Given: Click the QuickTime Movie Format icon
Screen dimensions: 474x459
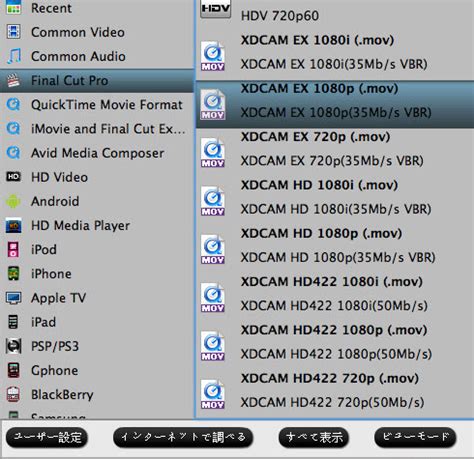Looking at the screenshot, I should point(14,105).
